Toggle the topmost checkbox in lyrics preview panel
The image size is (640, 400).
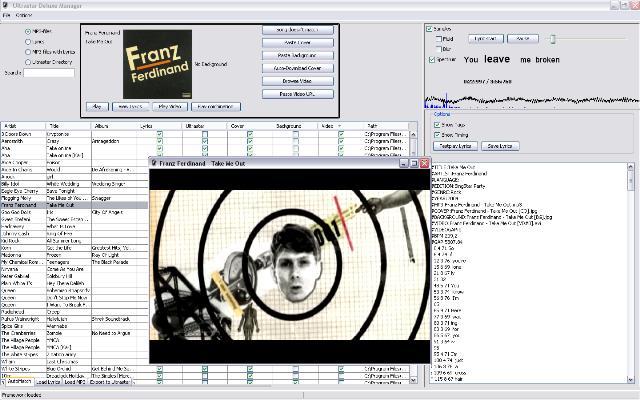coord(429,29)
